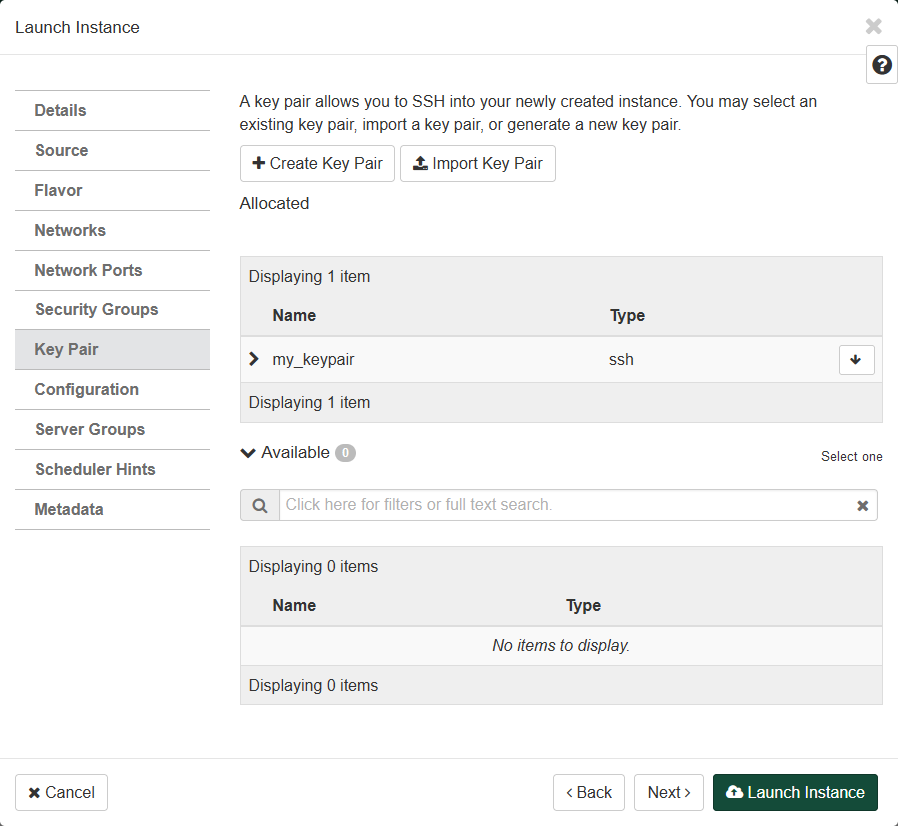Open the Metadata step

(69, 510)
